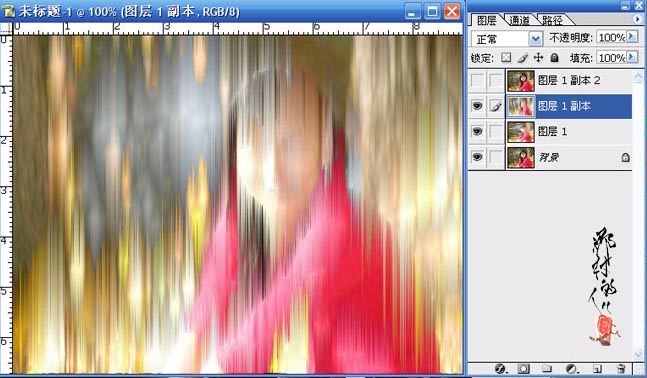
Task: Hide the 图层 1 layer
Action: (477, 132)
